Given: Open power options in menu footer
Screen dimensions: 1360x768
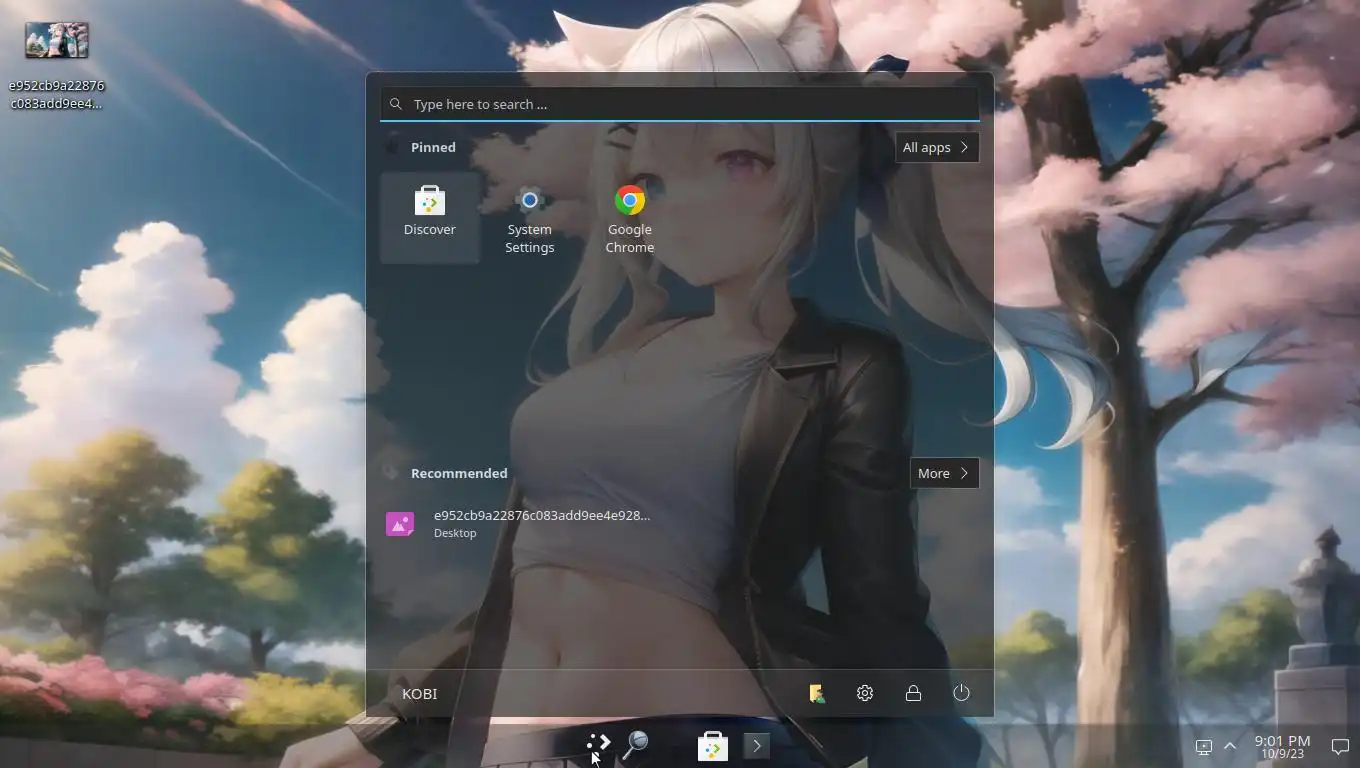Looking at the screenshot, I should pyautogui.click(x=961, y=693).
